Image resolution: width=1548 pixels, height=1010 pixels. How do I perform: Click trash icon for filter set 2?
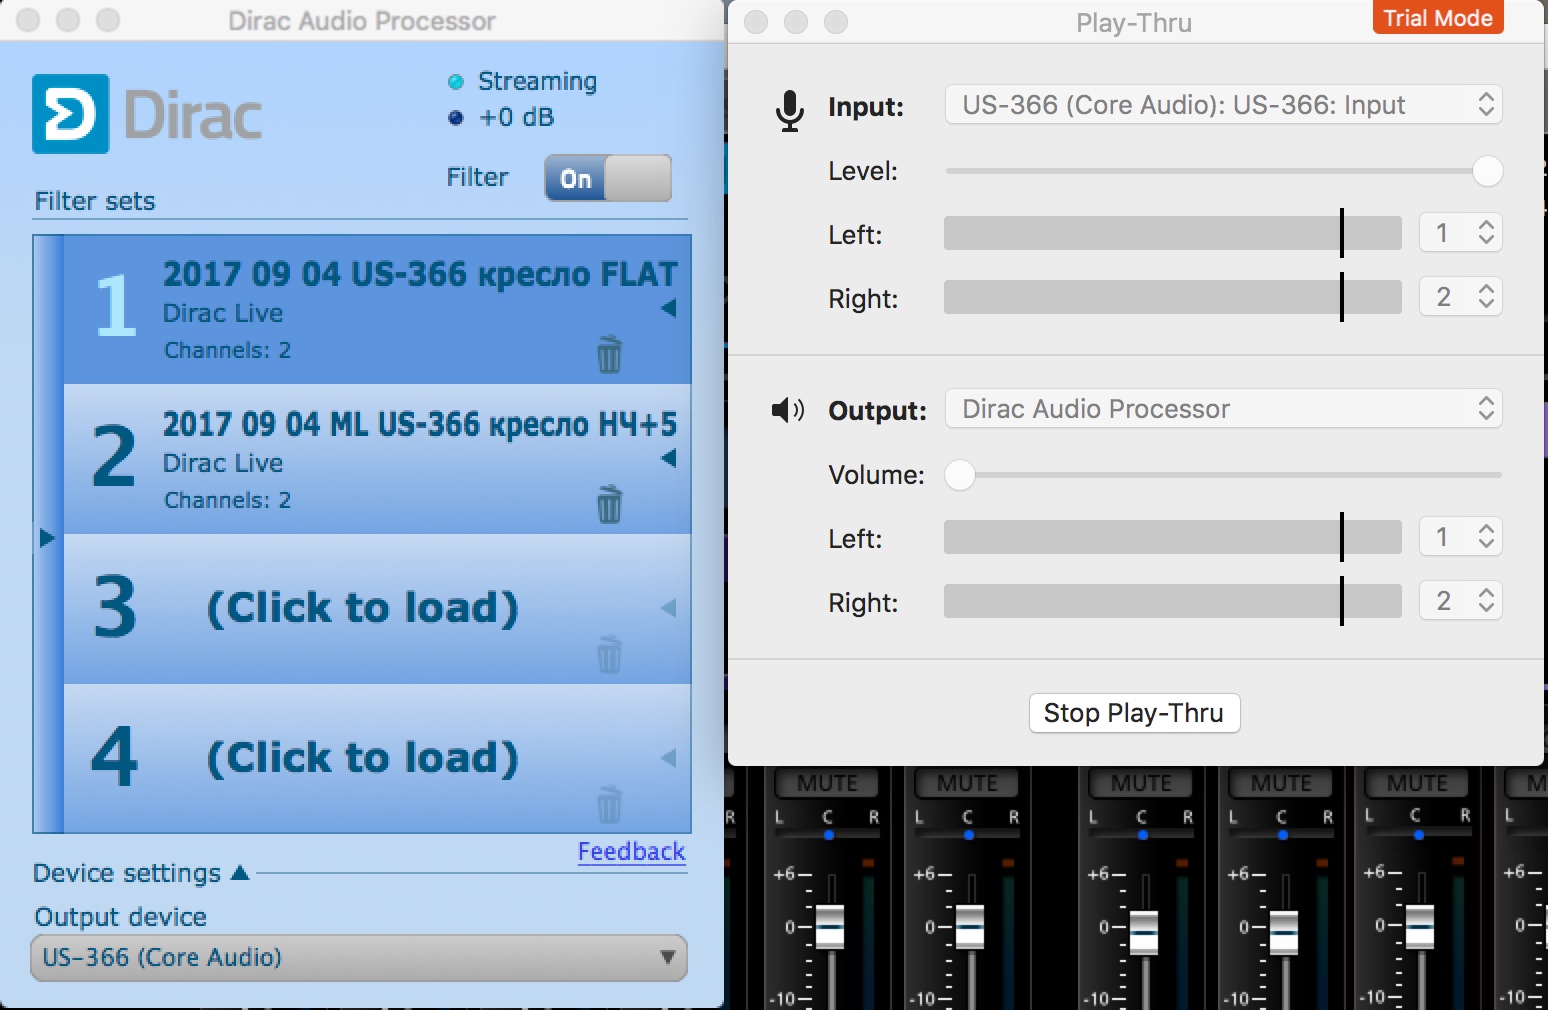(x=609, y=504)
